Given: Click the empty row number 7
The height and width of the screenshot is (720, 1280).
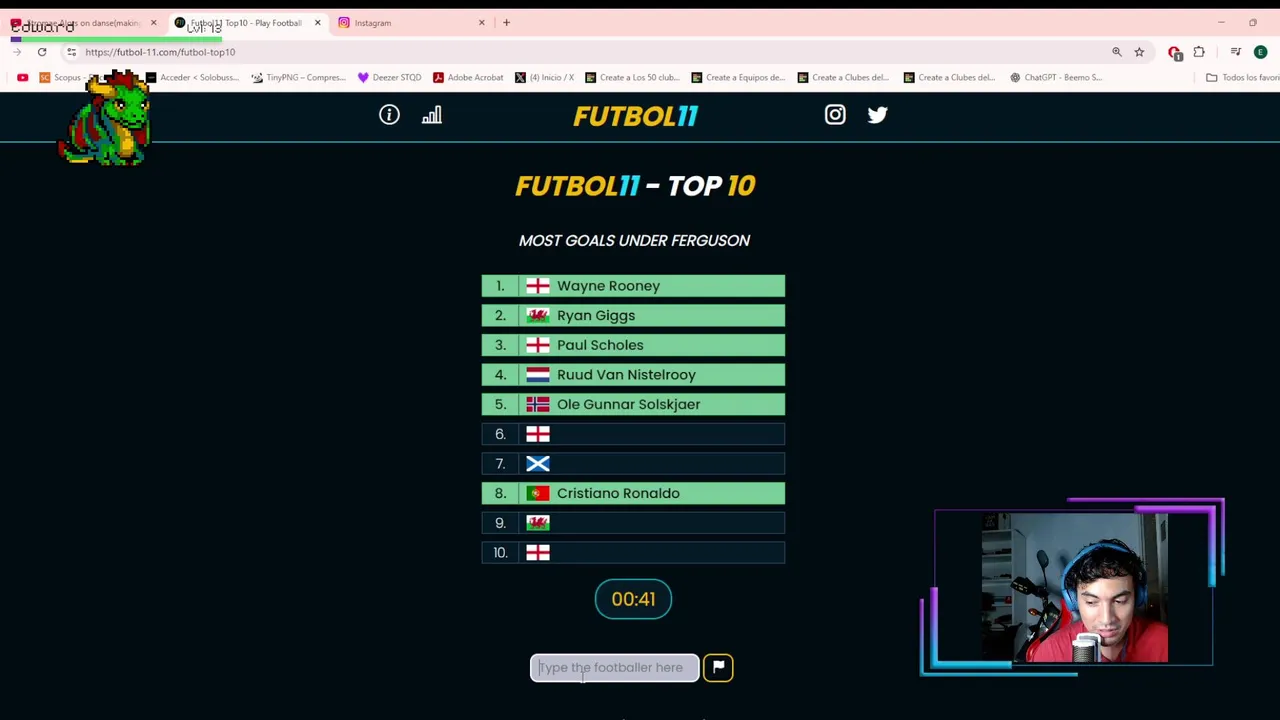Looking at the screenshot, I should pyautogui.click(x=633, y=463).
